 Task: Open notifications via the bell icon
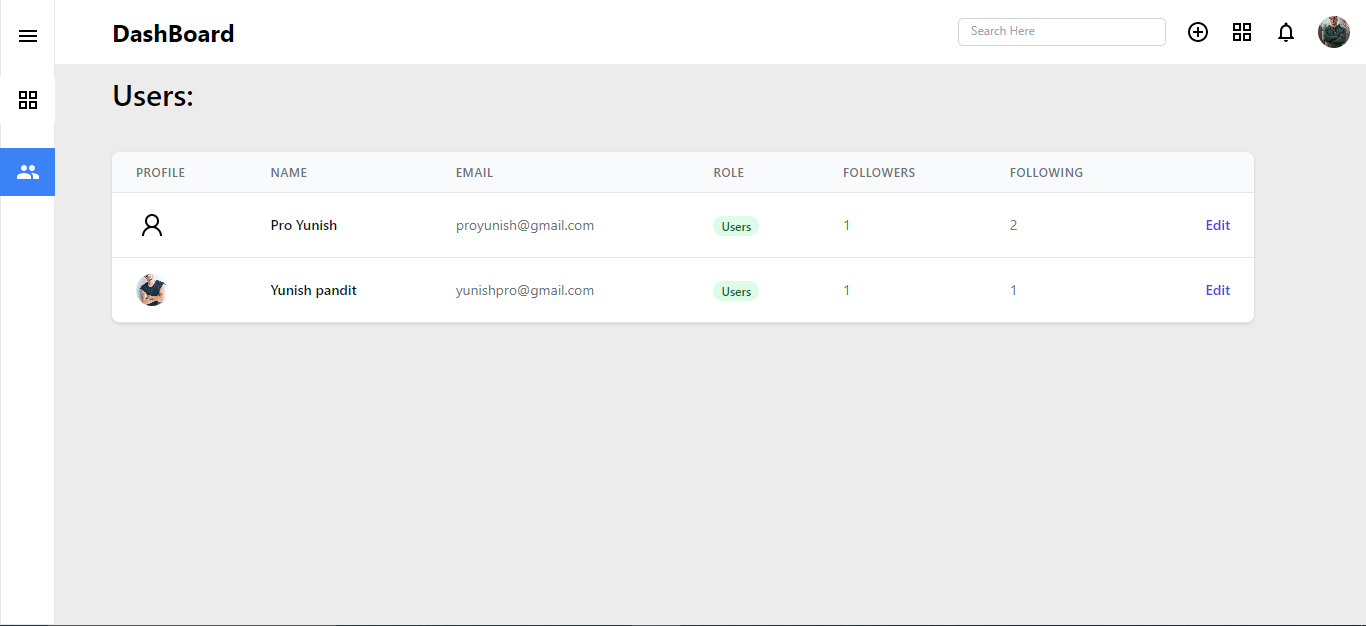(1286, 32)
